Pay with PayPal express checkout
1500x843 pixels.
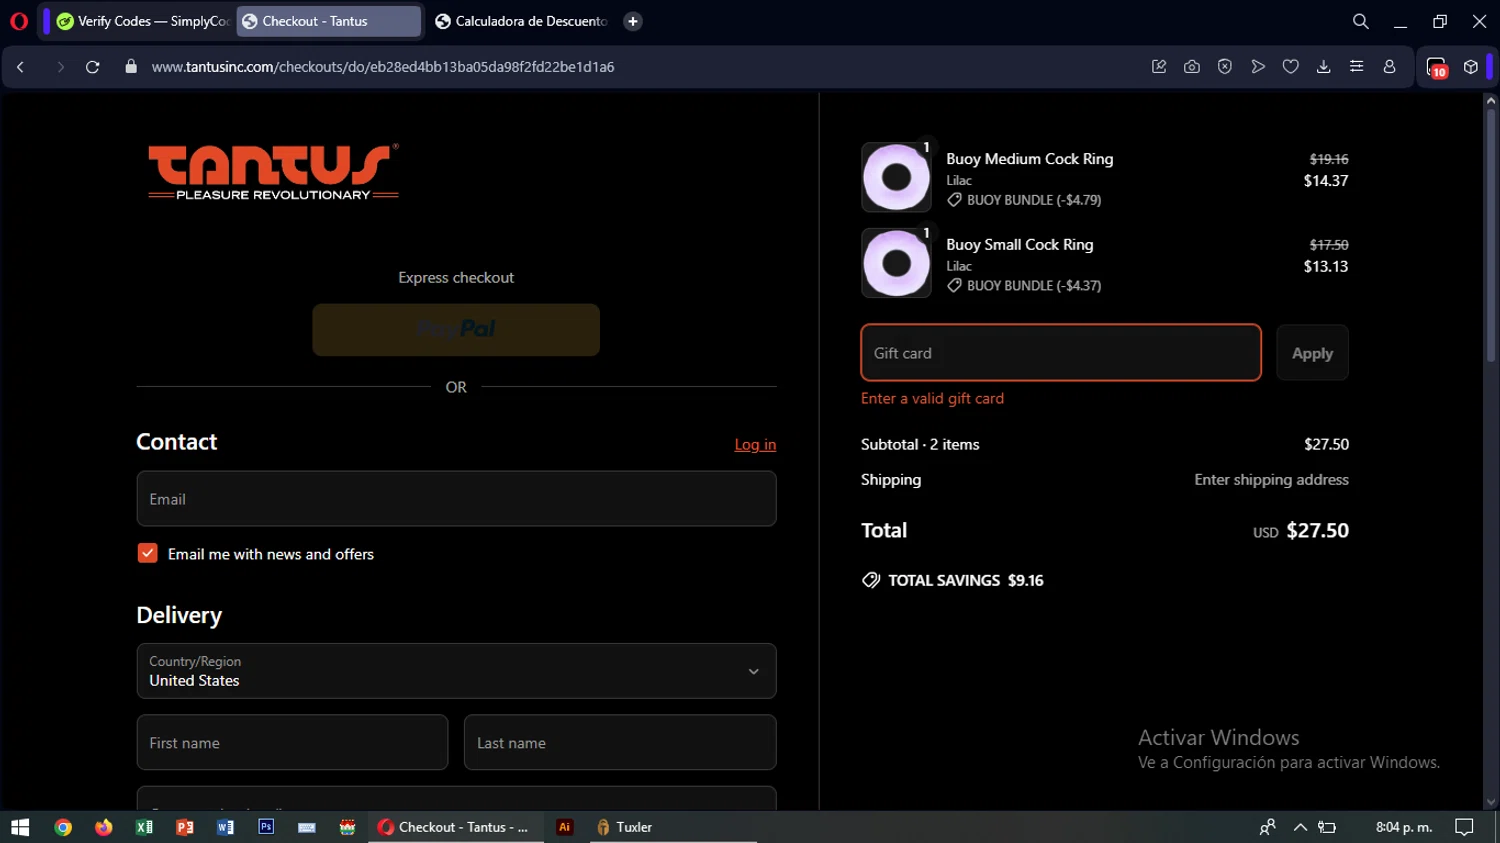456,330
